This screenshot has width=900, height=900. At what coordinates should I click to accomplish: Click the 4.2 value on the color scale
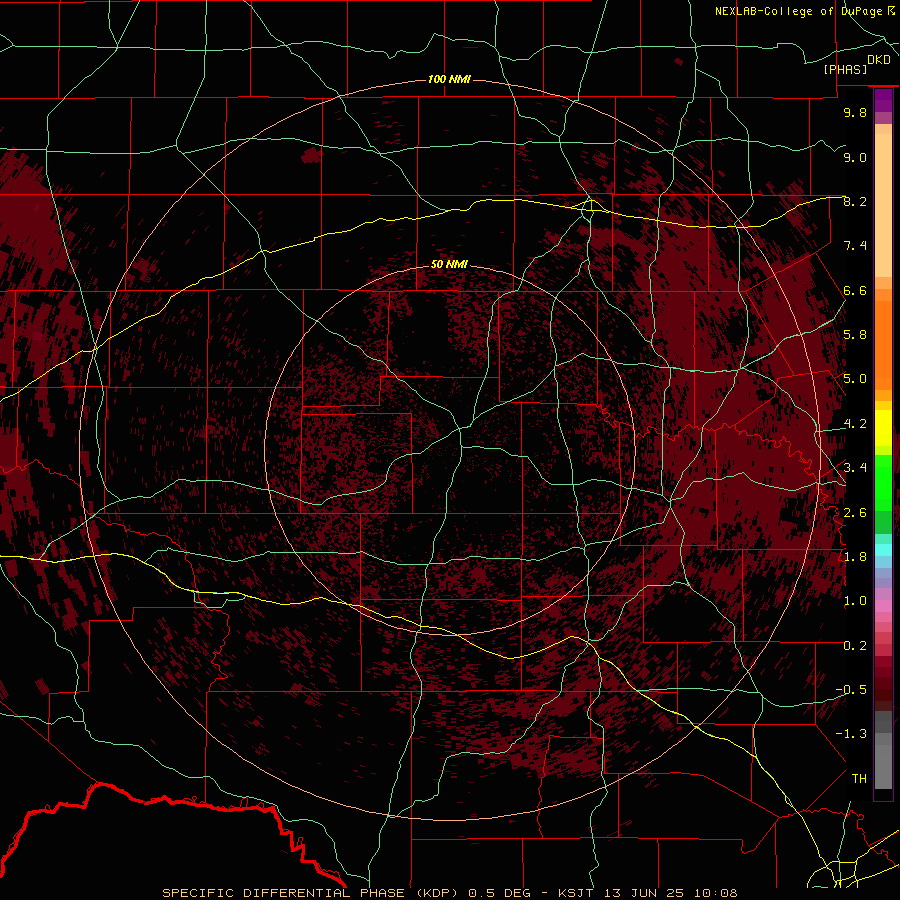click(x=855, y=424)
